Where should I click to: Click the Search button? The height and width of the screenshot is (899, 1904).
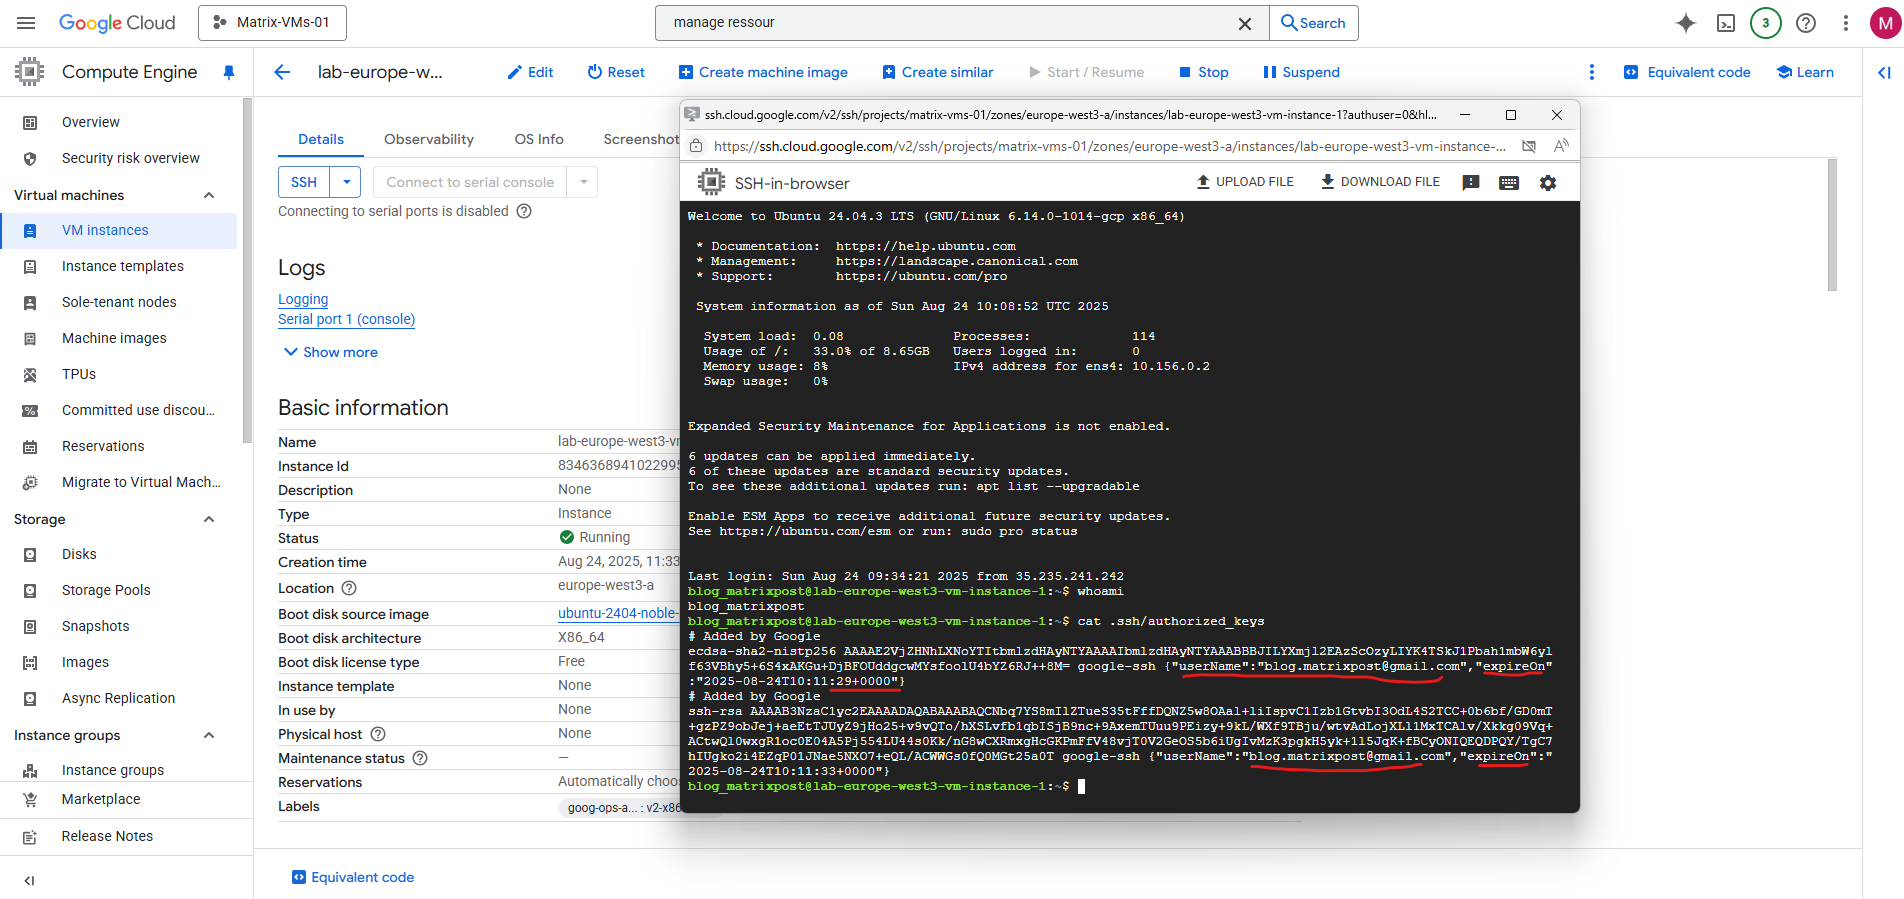(x=1313, y=23)
